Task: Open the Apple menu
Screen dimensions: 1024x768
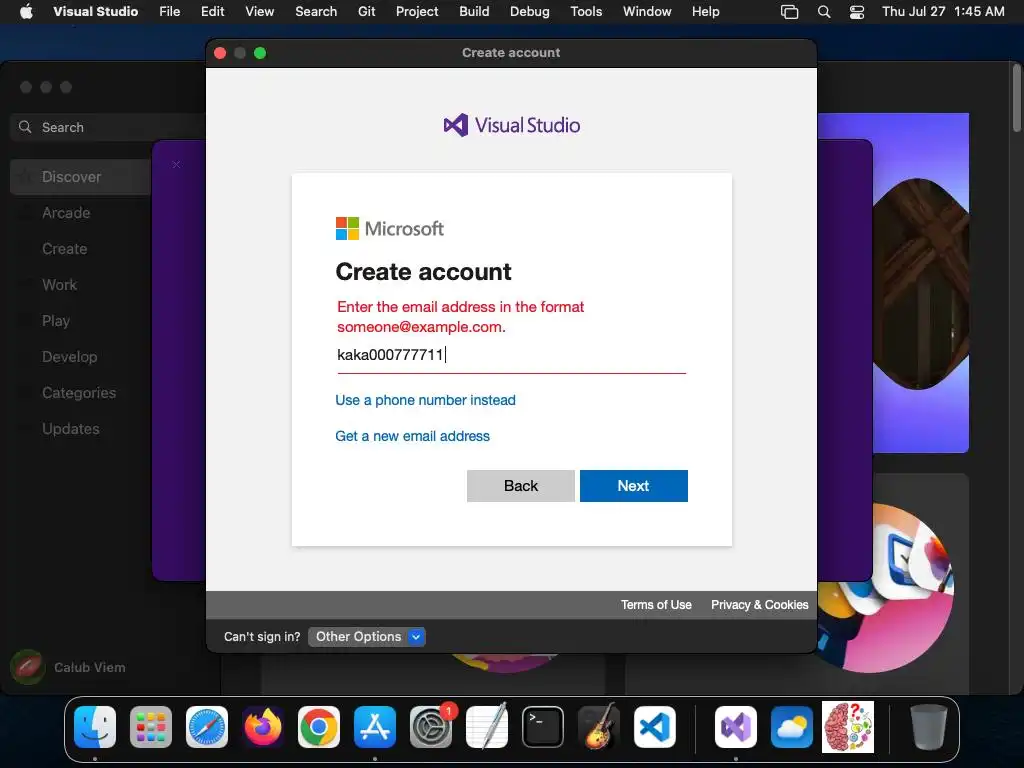Action: pyautogui.click(x=26, y=12)
